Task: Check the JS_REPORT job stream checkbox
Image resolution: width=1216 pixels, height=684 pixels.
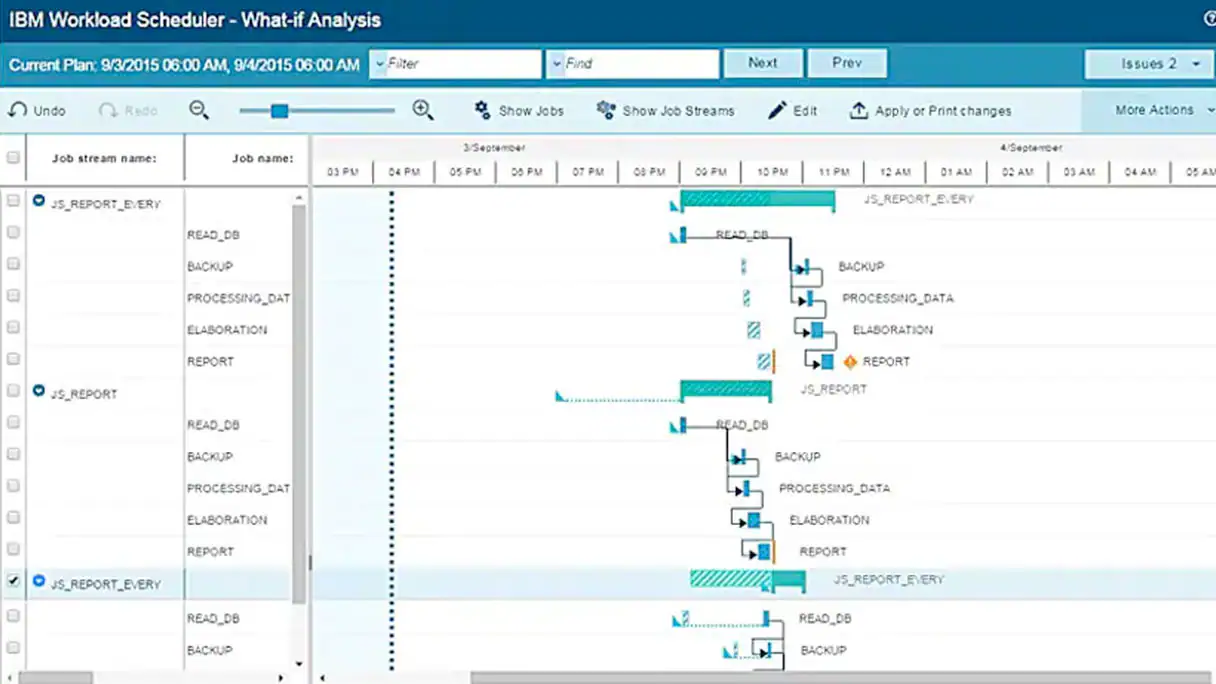Action: click(14, 390)
